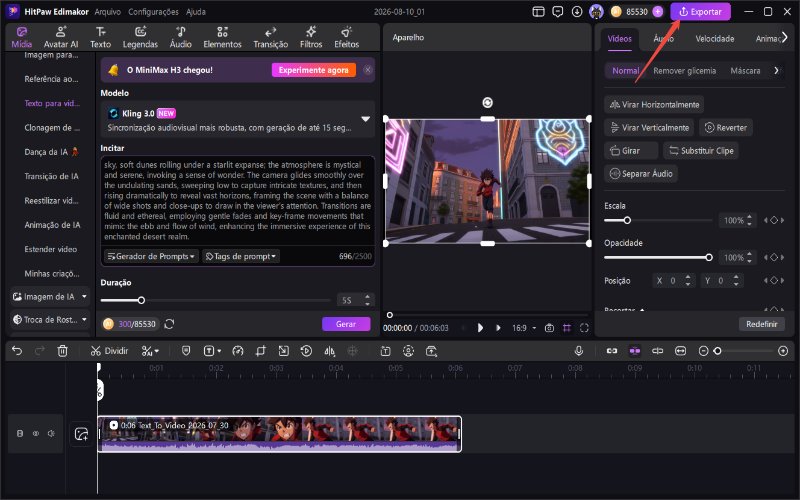Click the zoom in plus icon on timeline
800x500 pixels.
783,351
